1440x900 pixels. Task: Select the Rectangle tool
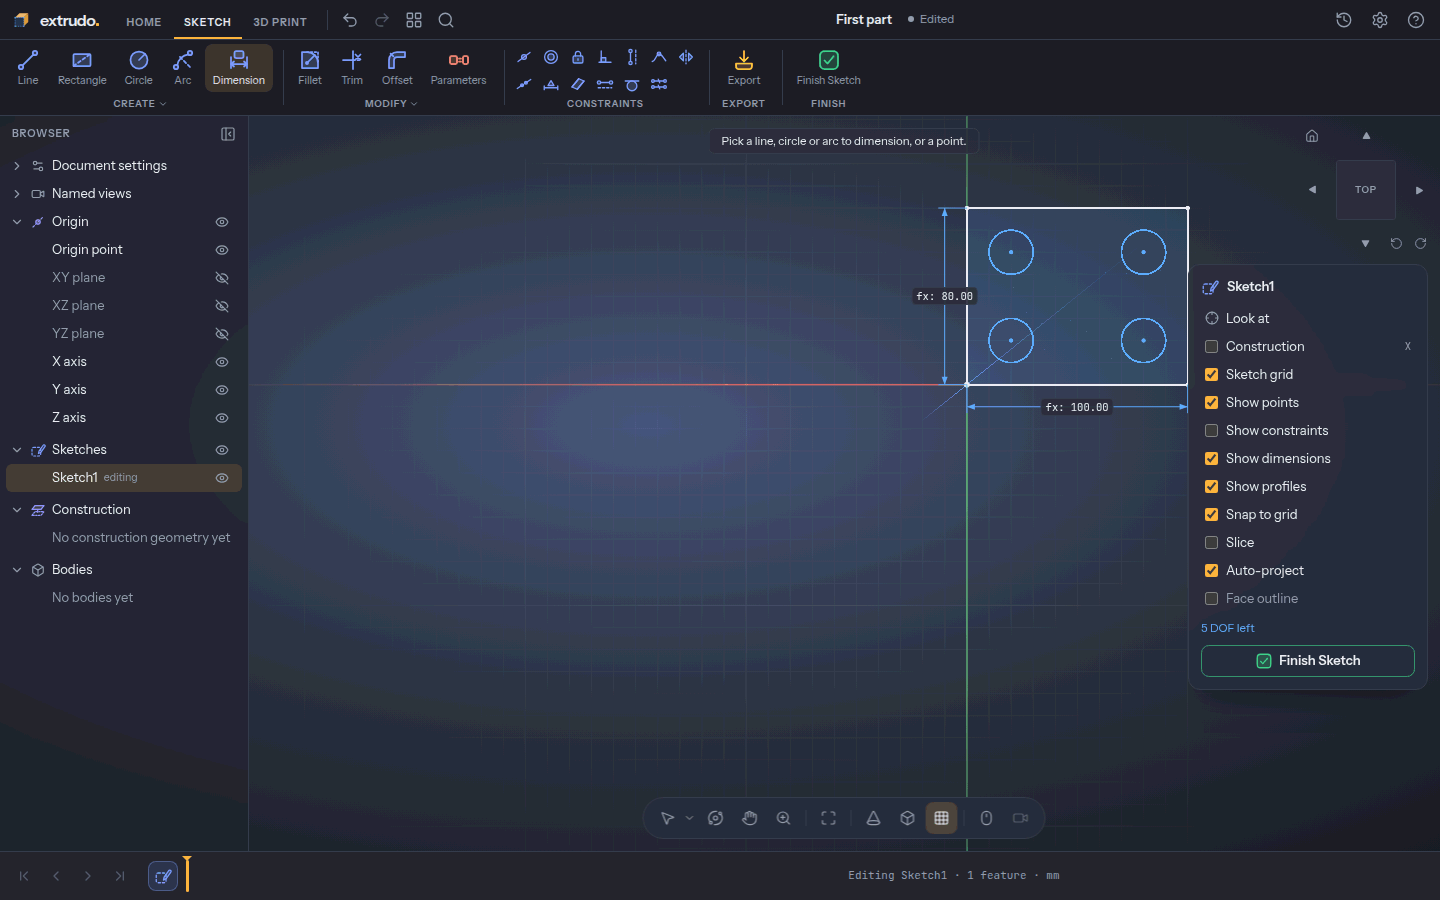coord(82,68)
